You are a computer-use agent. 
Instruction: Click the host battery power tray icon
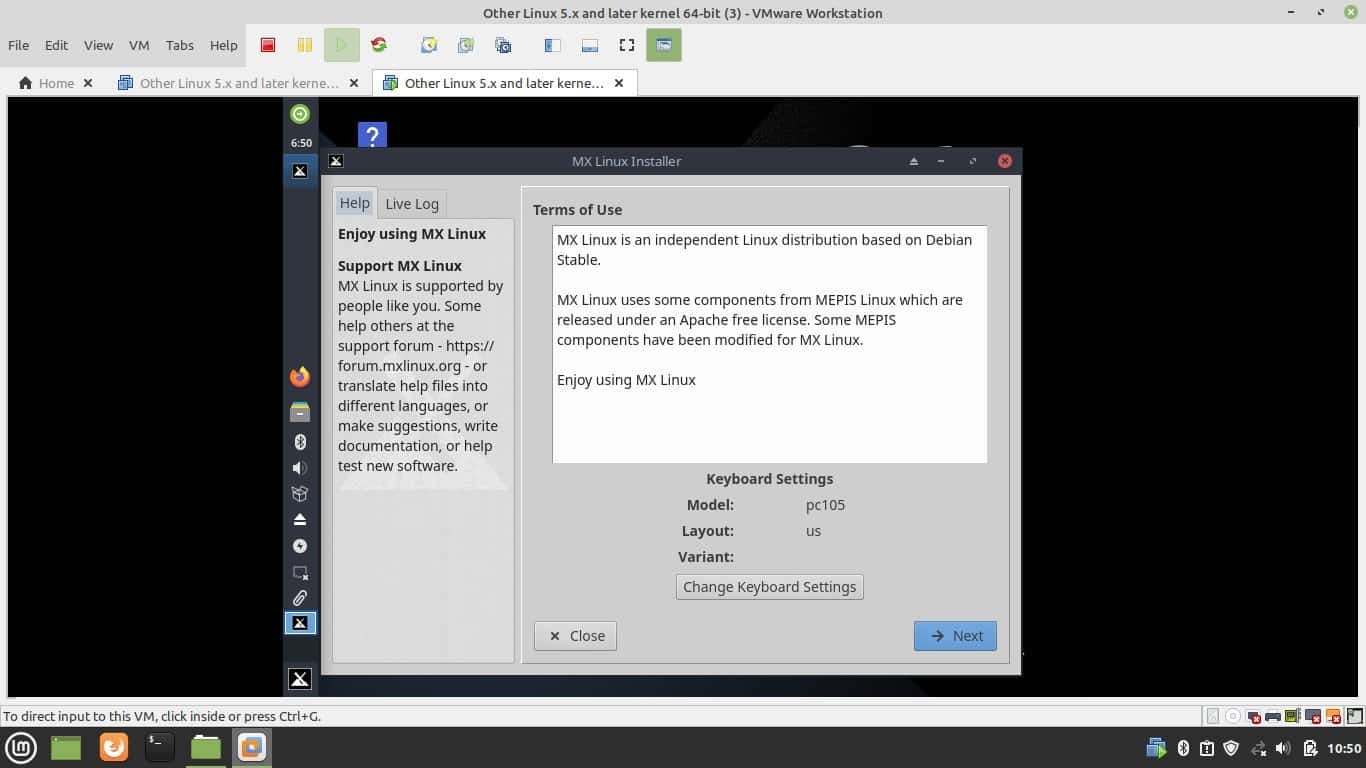tap(1309, 748)
